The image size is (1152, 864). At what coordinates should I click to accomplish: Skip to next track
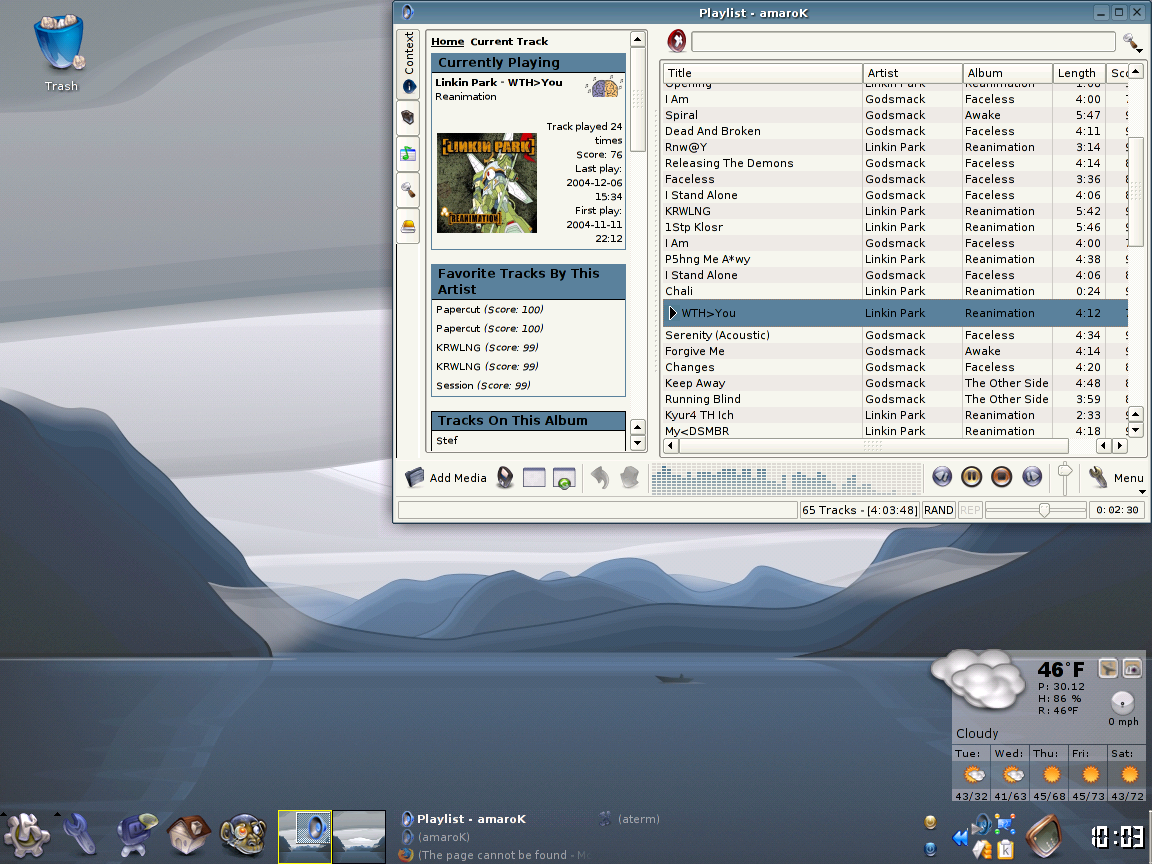point(1032,477)
